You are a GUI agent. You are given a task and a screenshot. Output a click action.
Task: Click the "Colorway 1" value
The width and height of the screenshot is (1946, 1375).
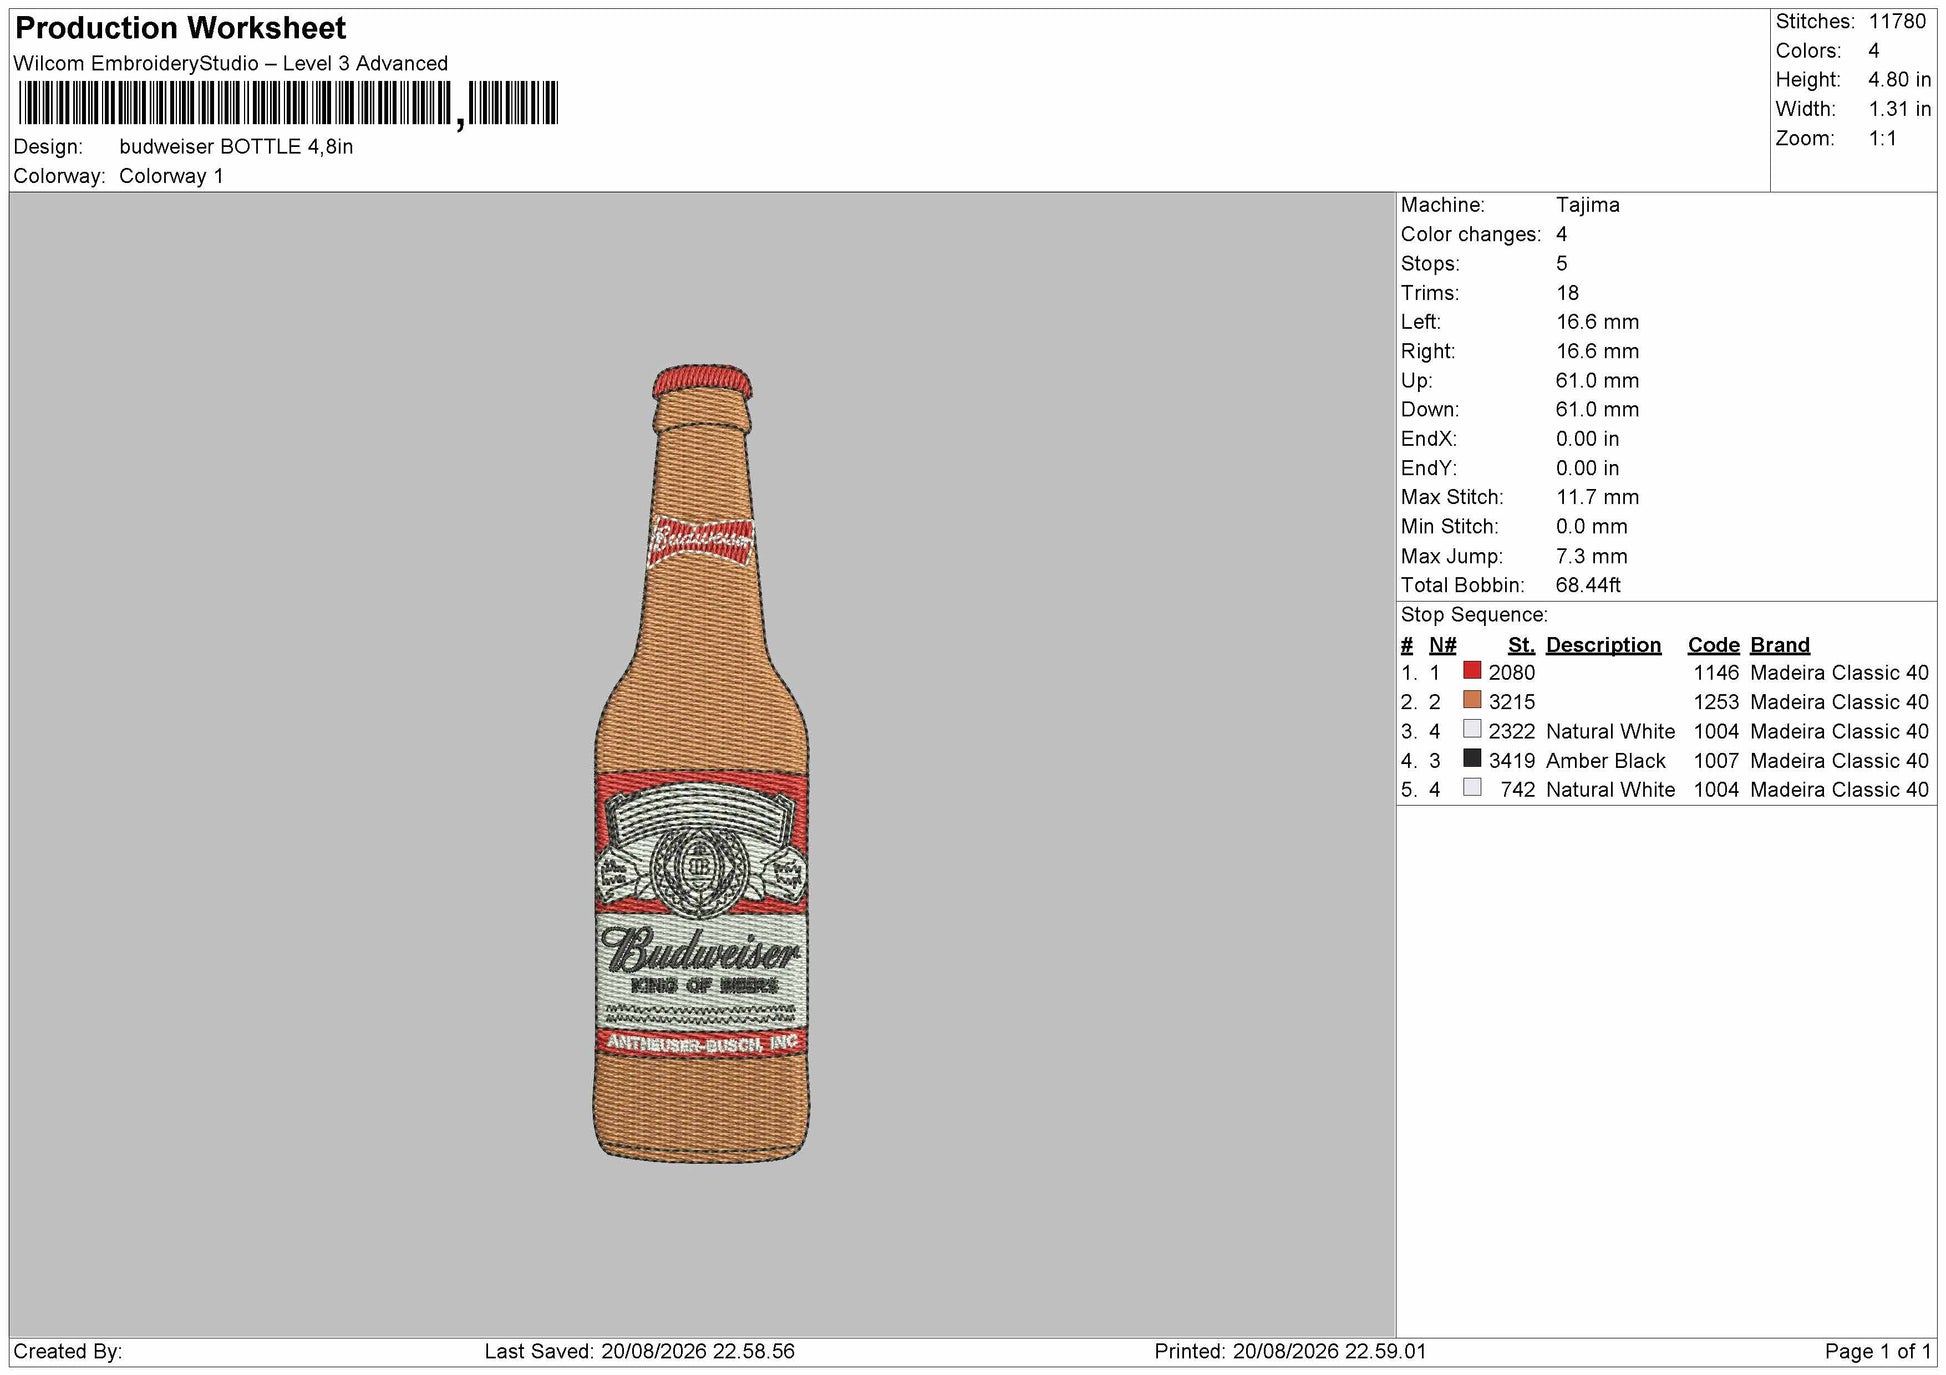click(171, 176)
